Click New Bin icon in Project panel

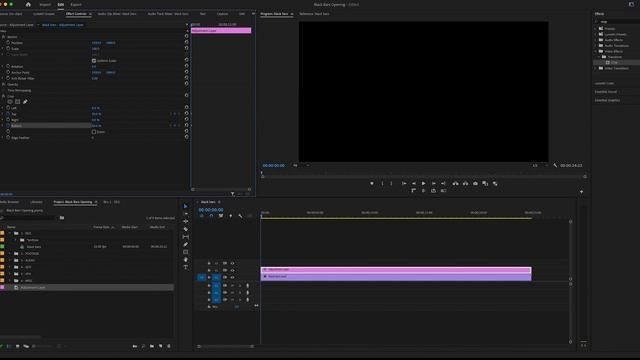[152, 346]
